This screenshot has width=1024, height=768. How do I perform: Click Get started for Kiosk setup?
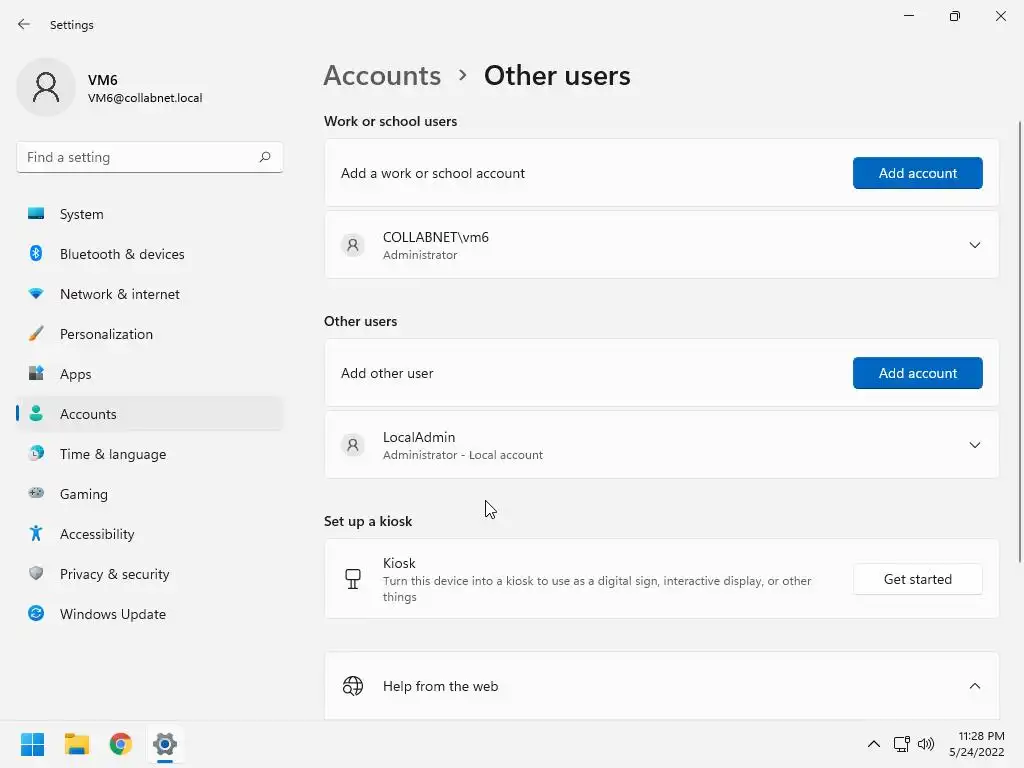[917, 579]
